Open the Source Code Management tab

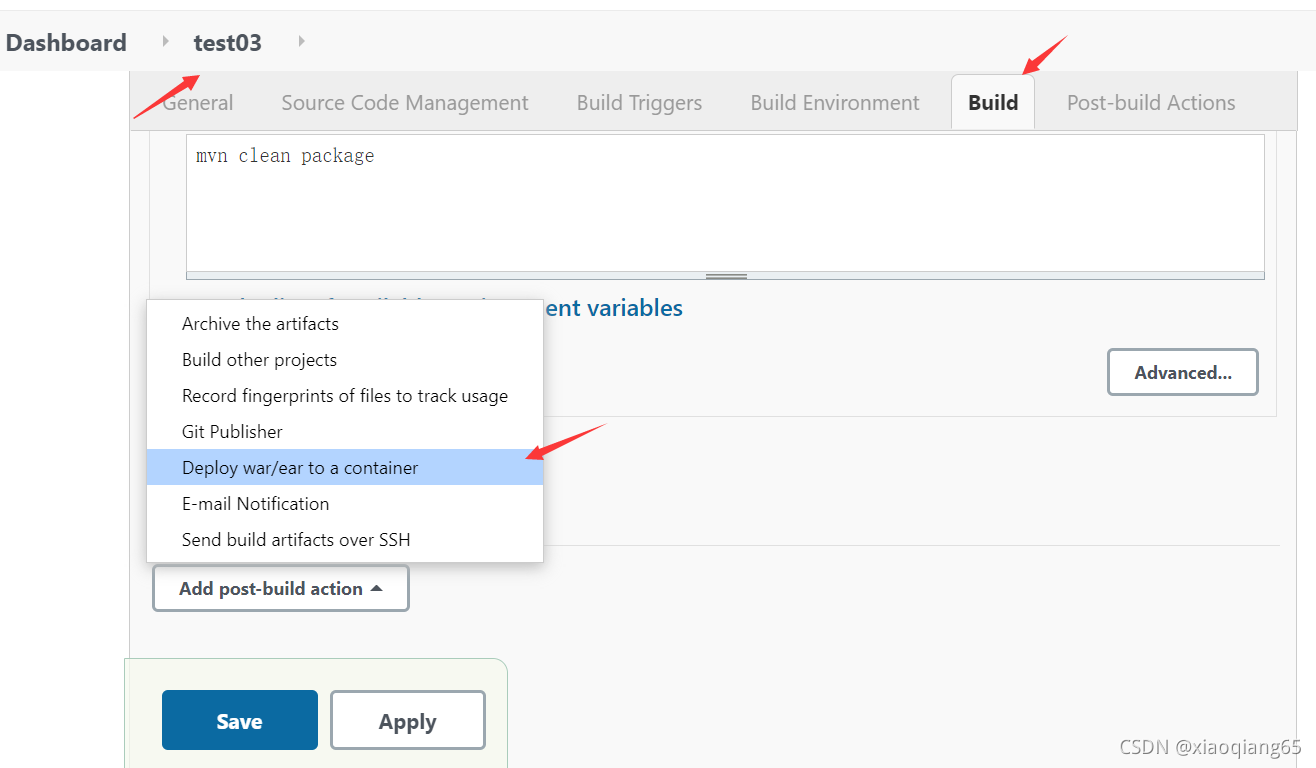[x=404, y=102]
